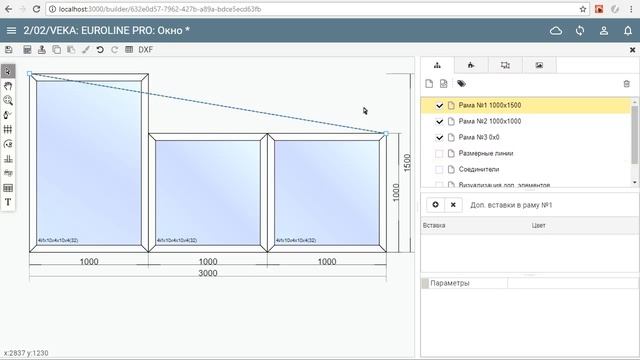The width and height of the screenshot is (640, 360).
Task: Select the Соединители row
Action: 526,169
